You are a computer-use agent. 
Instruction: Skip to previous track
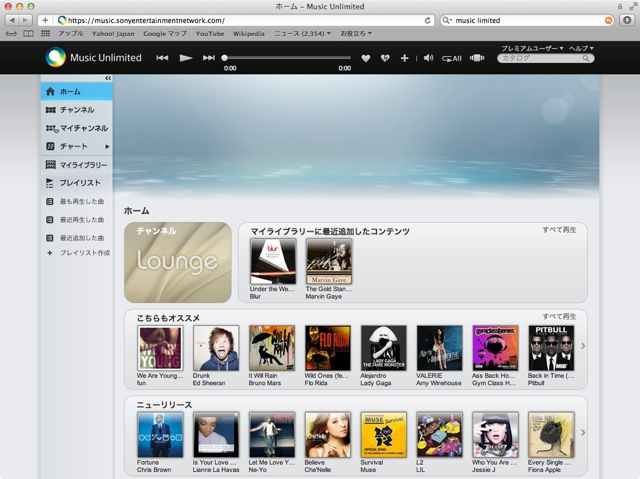pyautogui.click(x=162, y=58)
